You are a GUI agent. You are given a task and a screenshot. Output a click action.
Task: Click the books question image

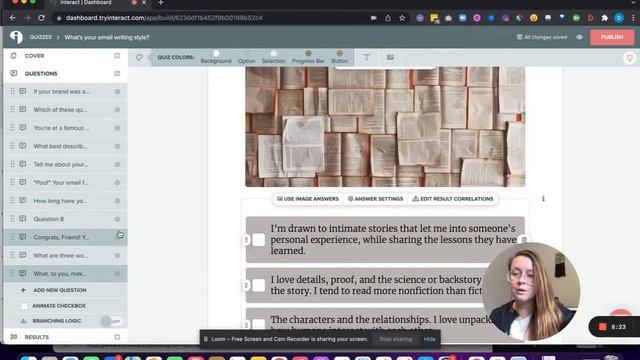pyautogui.click(x=385, y=127)
